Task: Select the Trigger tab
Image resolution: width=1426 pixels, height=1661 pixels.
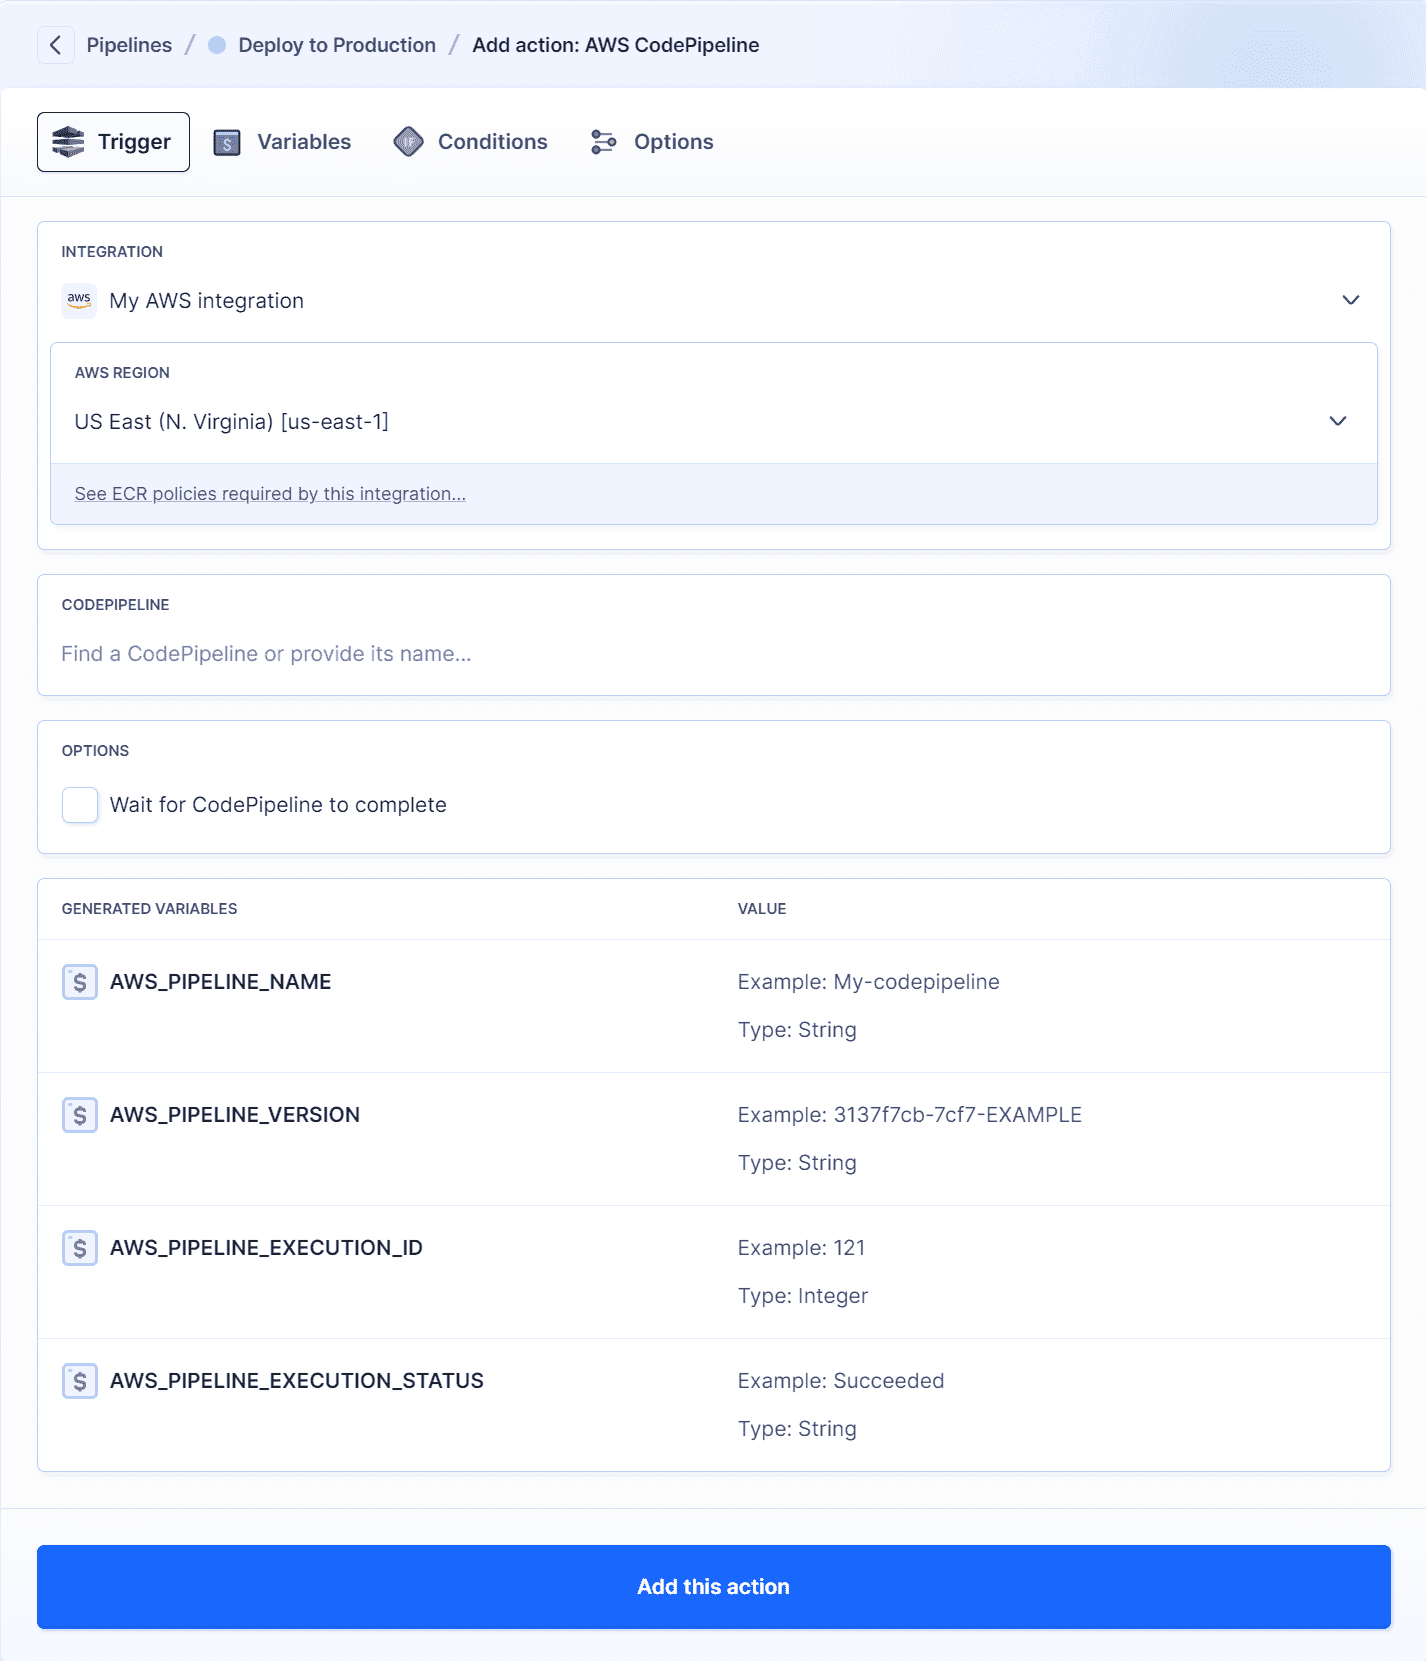Action: [113, 142]
